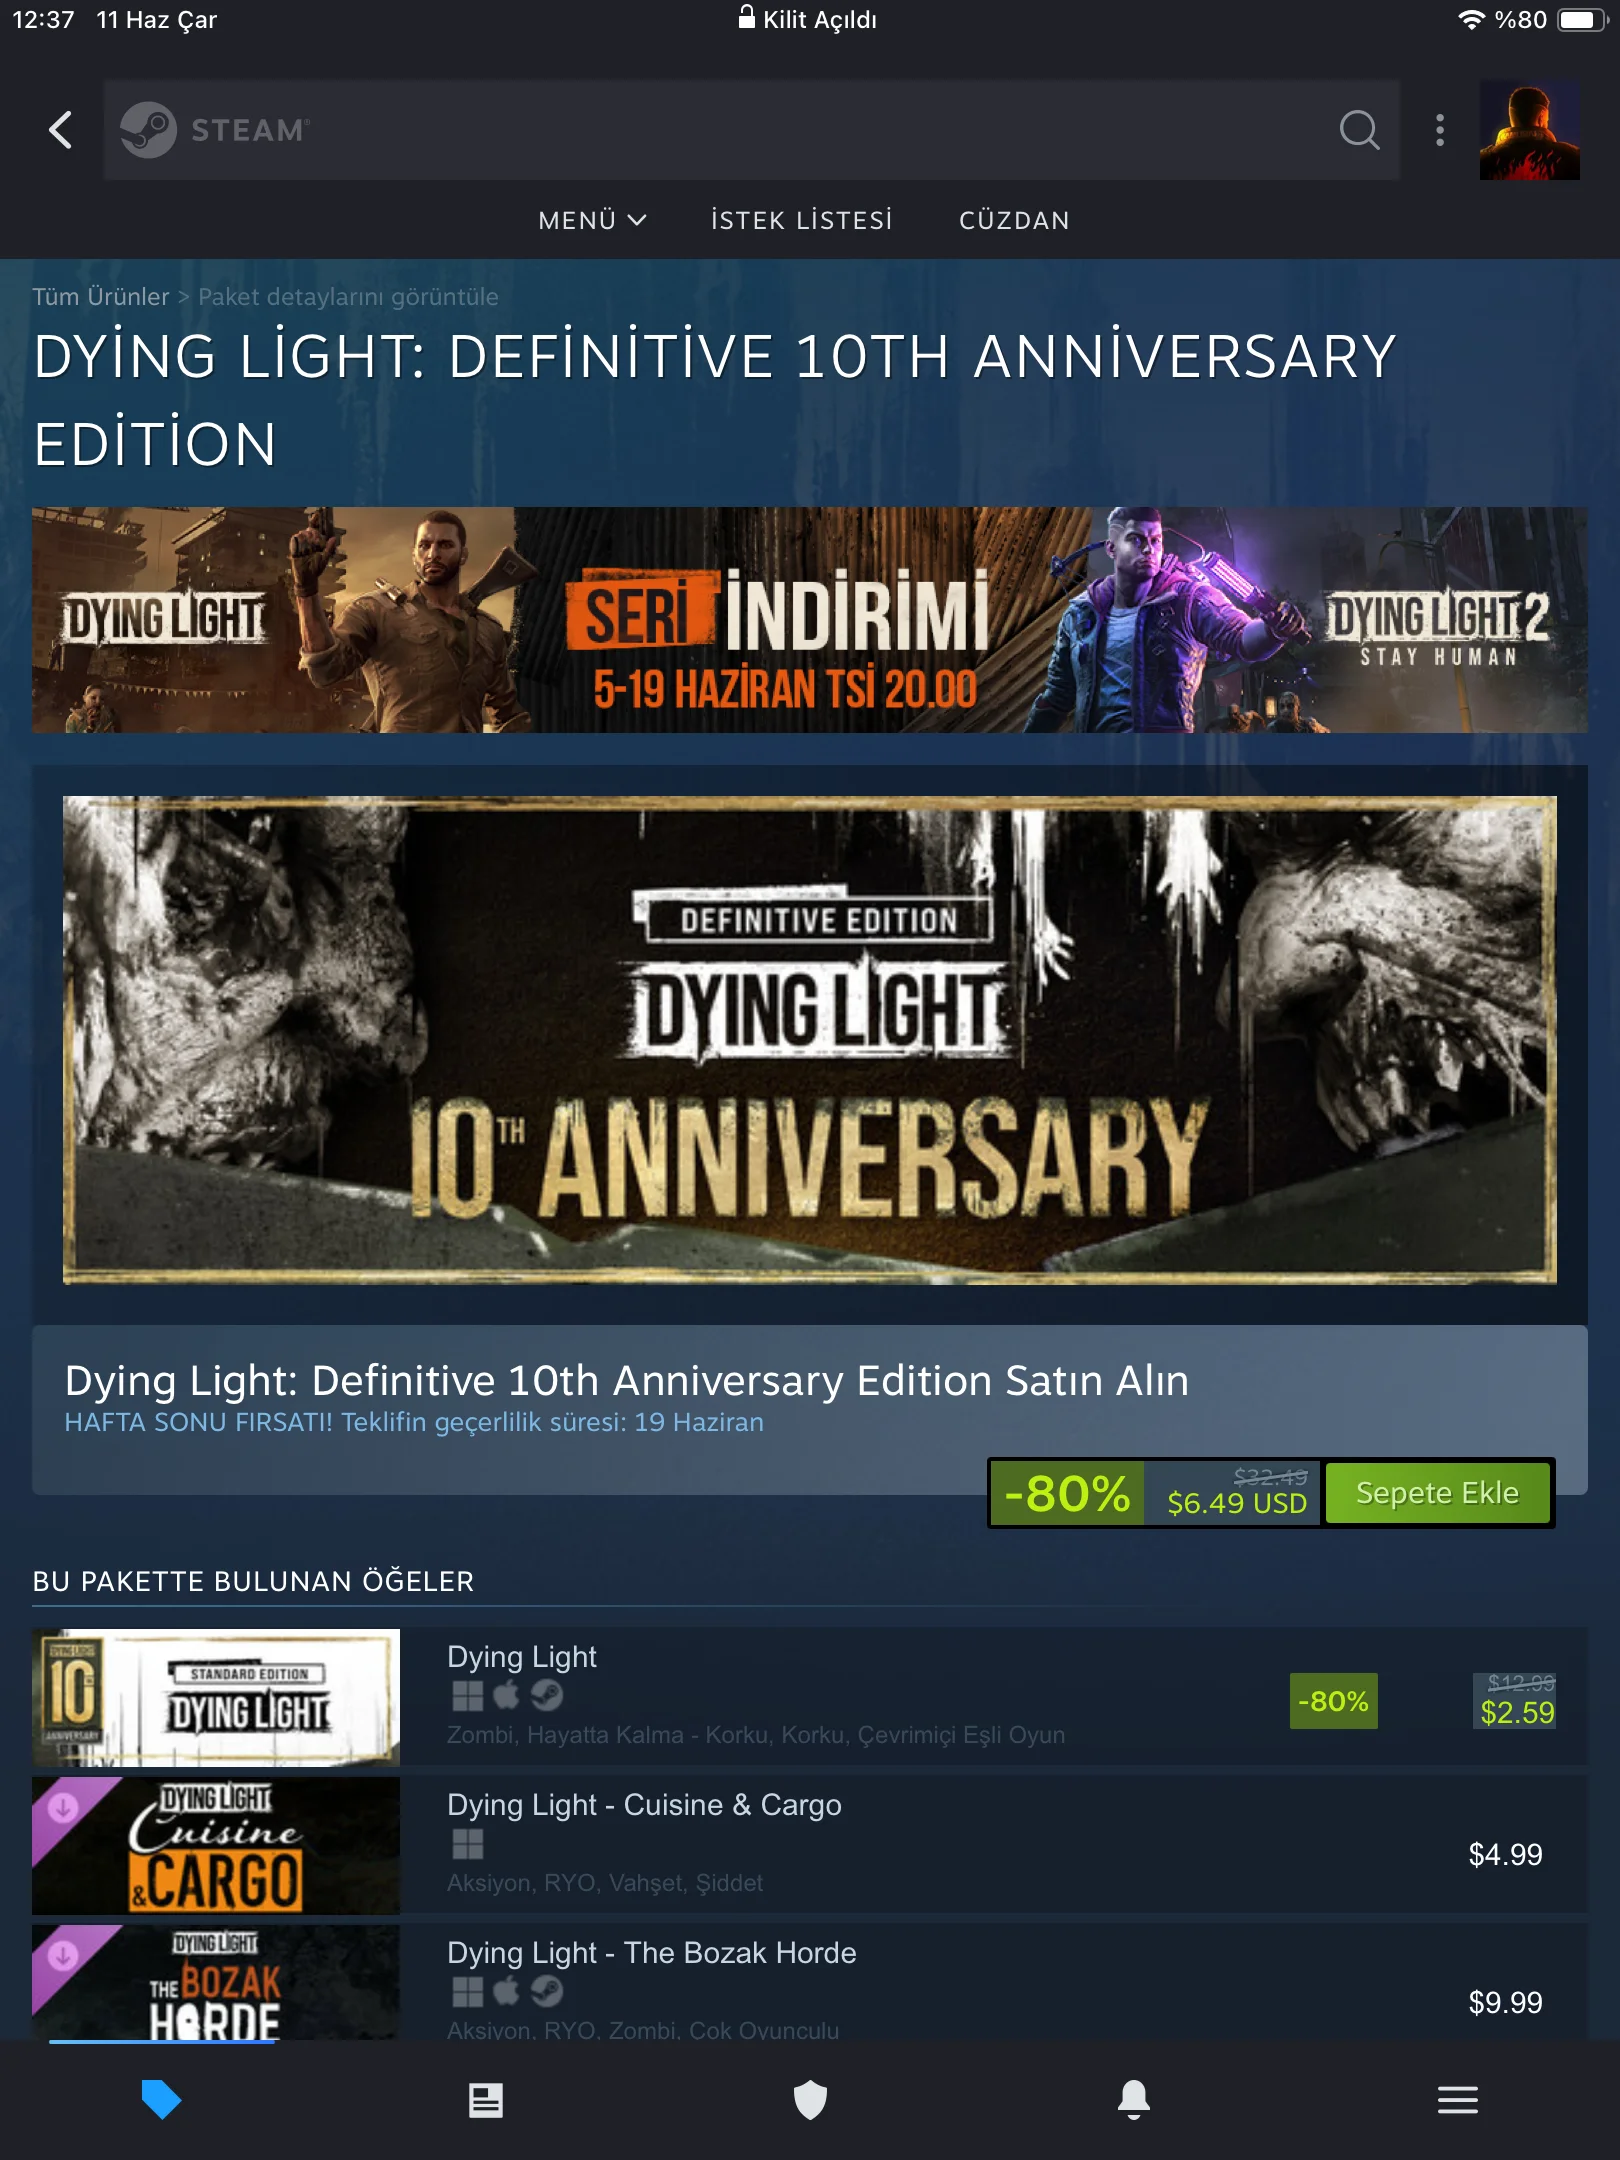The image size is (1620, 2160).
Task: Click the Steam logo in header
Action: 215,130
